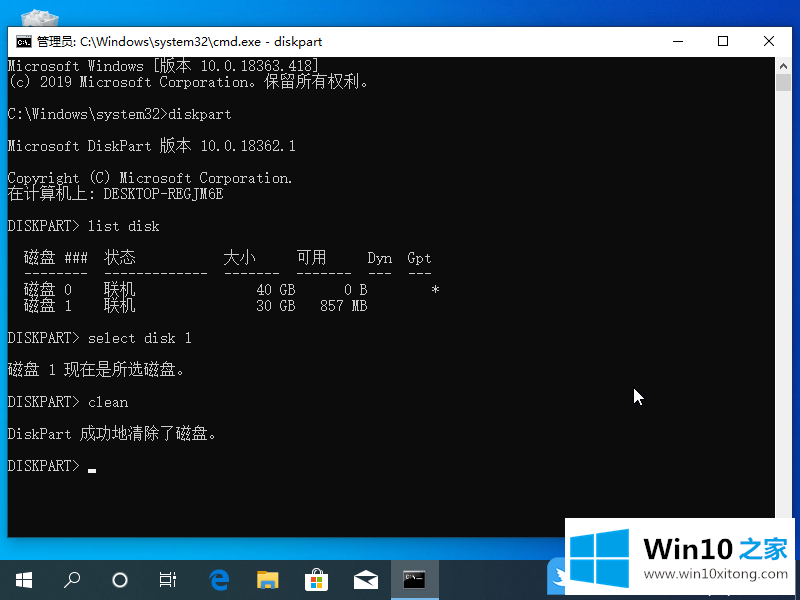Open File Explorer from taskbar
This screenshot has width=800, height=600.
pos(267,580)
